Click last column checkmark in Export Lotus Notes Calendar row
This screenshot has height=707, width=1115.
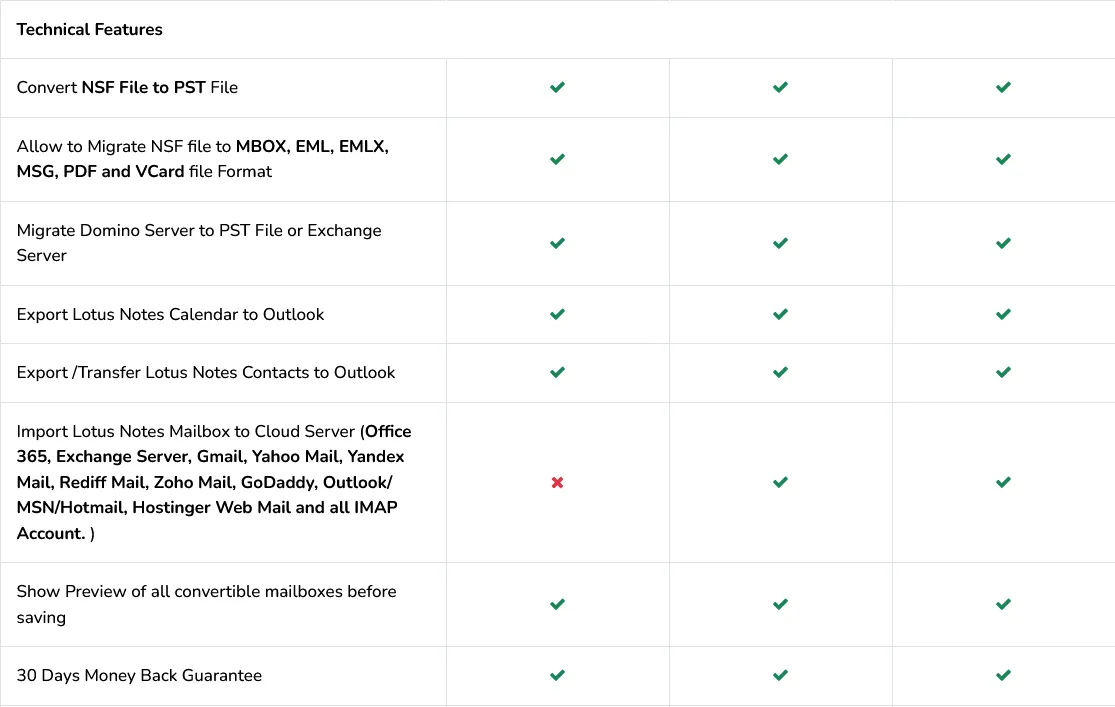click(1003, 315)
